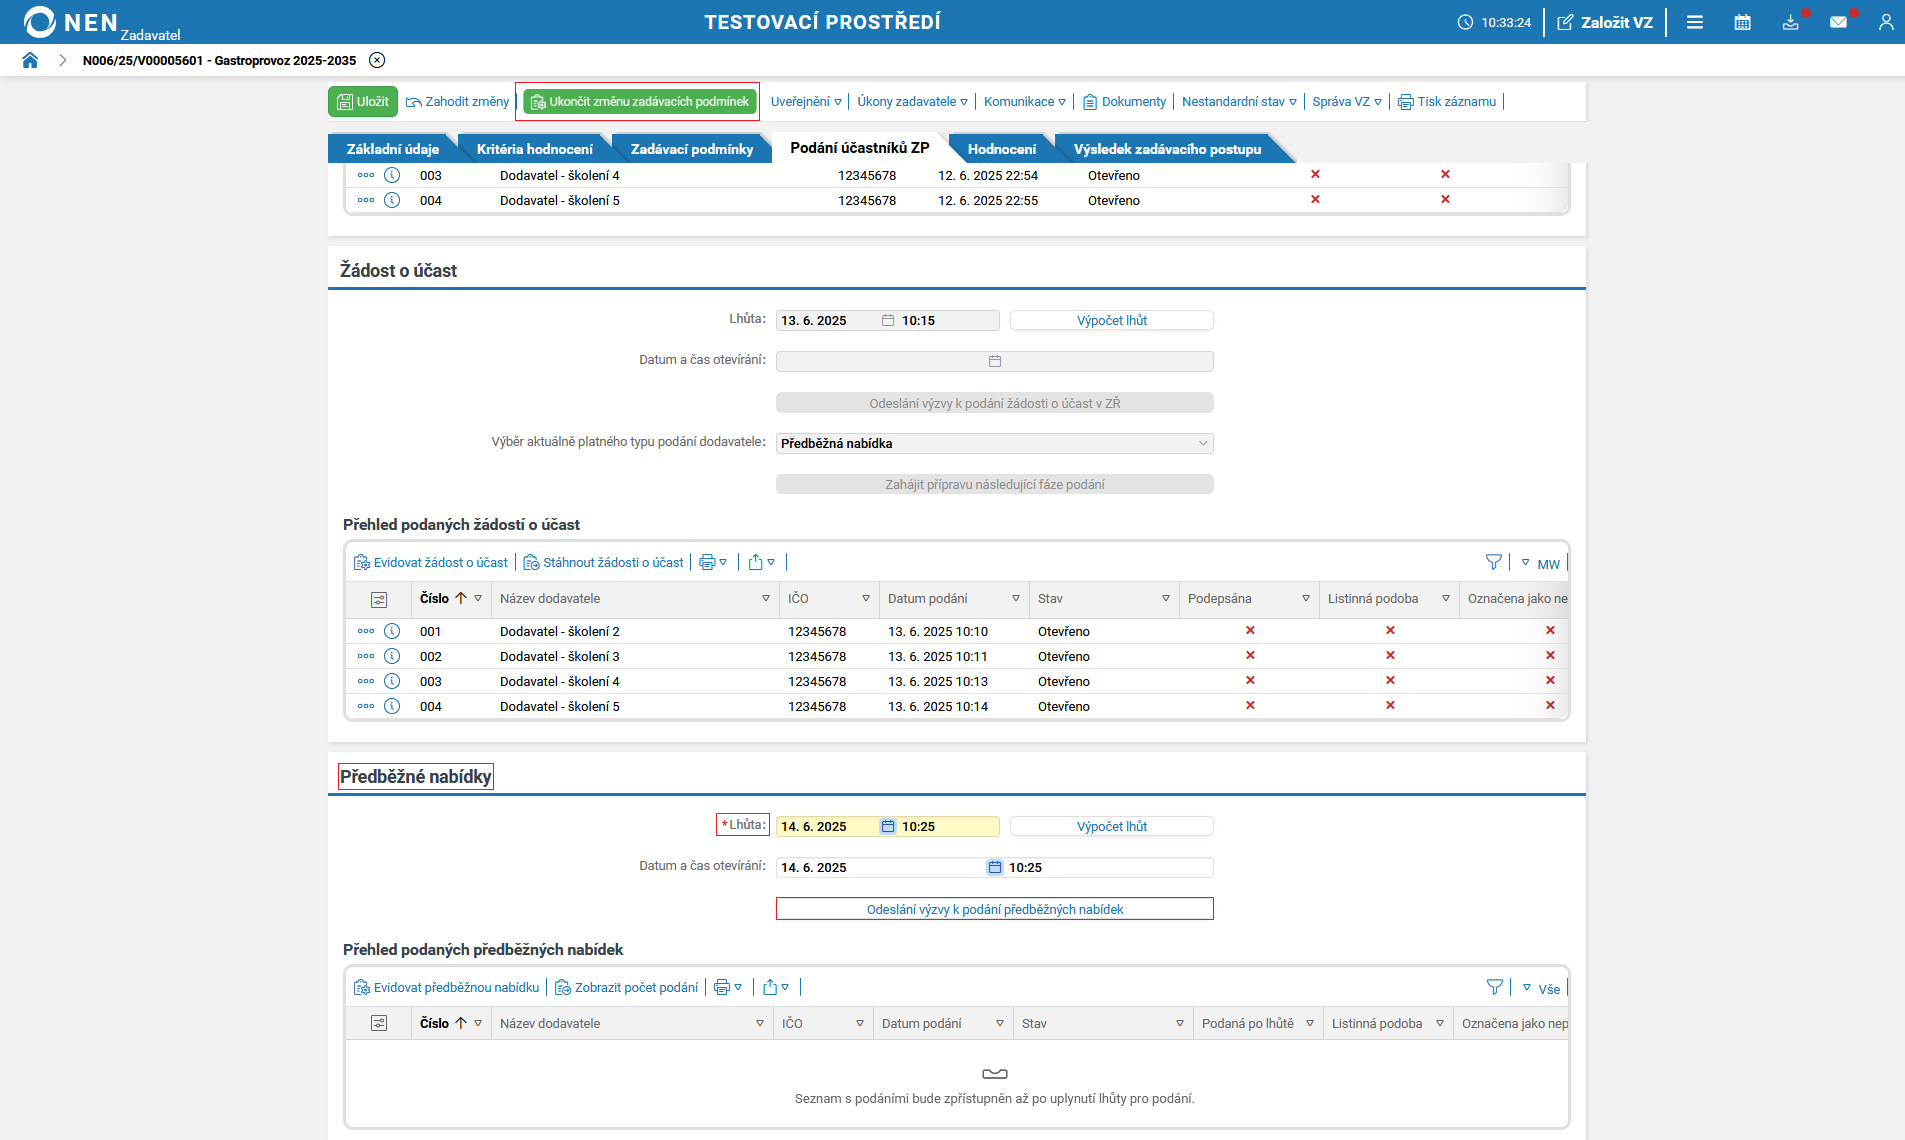Switch to the Kritéria hodnocení tab
This screenshot has height=1140, width=1905.
tap(534, 149)
